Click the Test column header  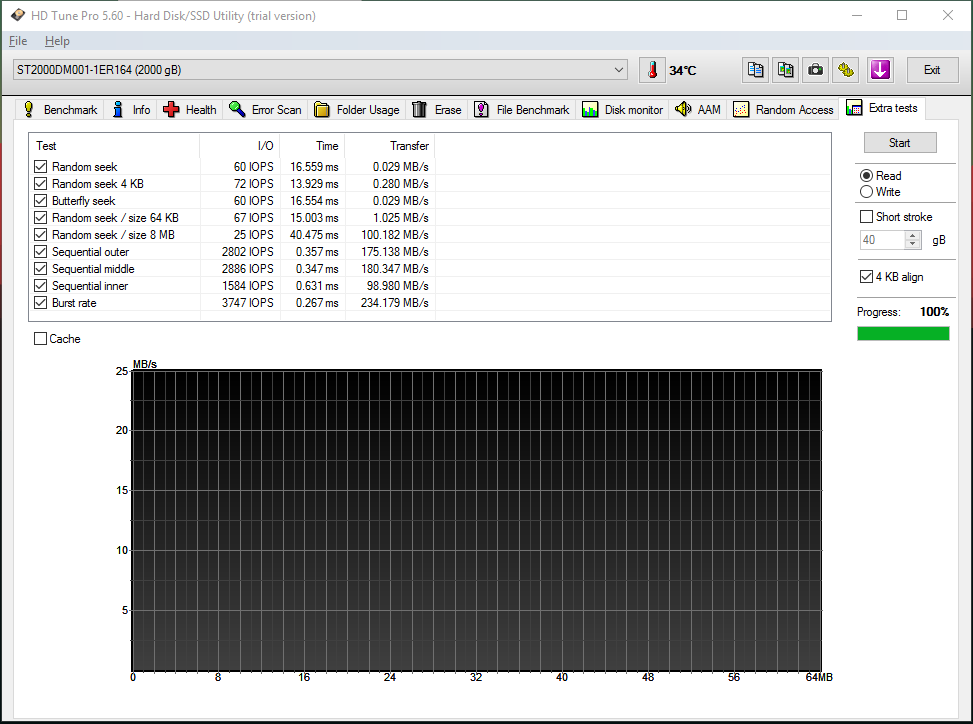coord(114,146)
